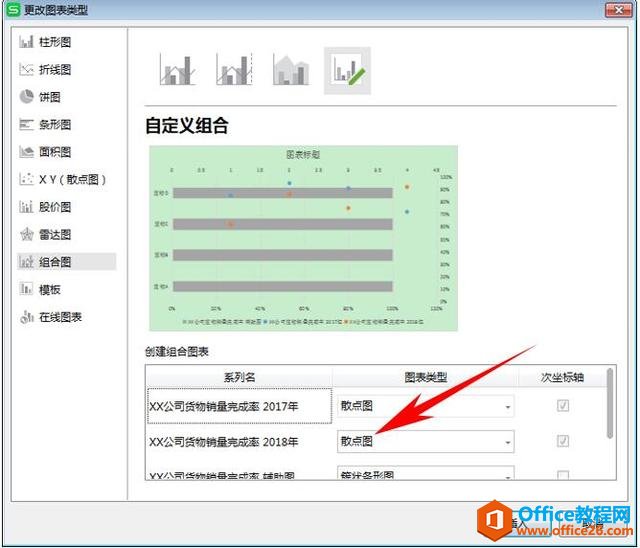Screen dimensions: 640x548
Task: Switch to 条形图 category label
Action: pyautogui.click(x=55, y=124)
